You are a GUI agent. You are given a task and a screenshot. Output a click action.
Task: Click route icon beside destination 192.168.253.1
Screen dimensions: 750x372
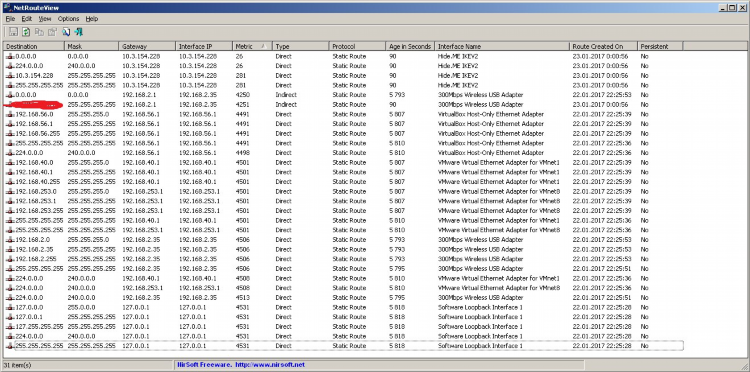(x=10, y=201)
